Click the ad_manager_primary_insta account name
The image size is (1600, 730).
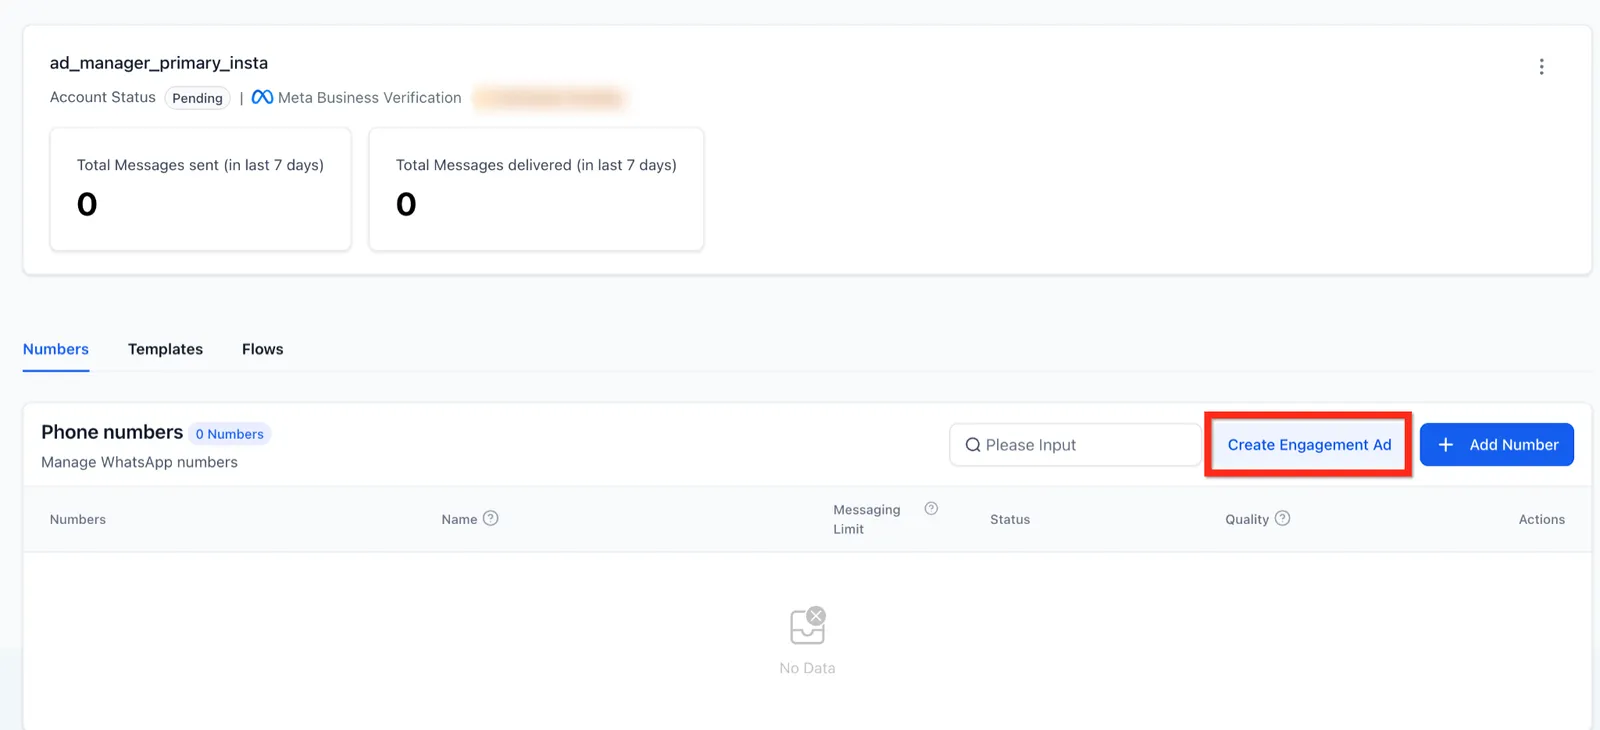[x=159, y=63]
